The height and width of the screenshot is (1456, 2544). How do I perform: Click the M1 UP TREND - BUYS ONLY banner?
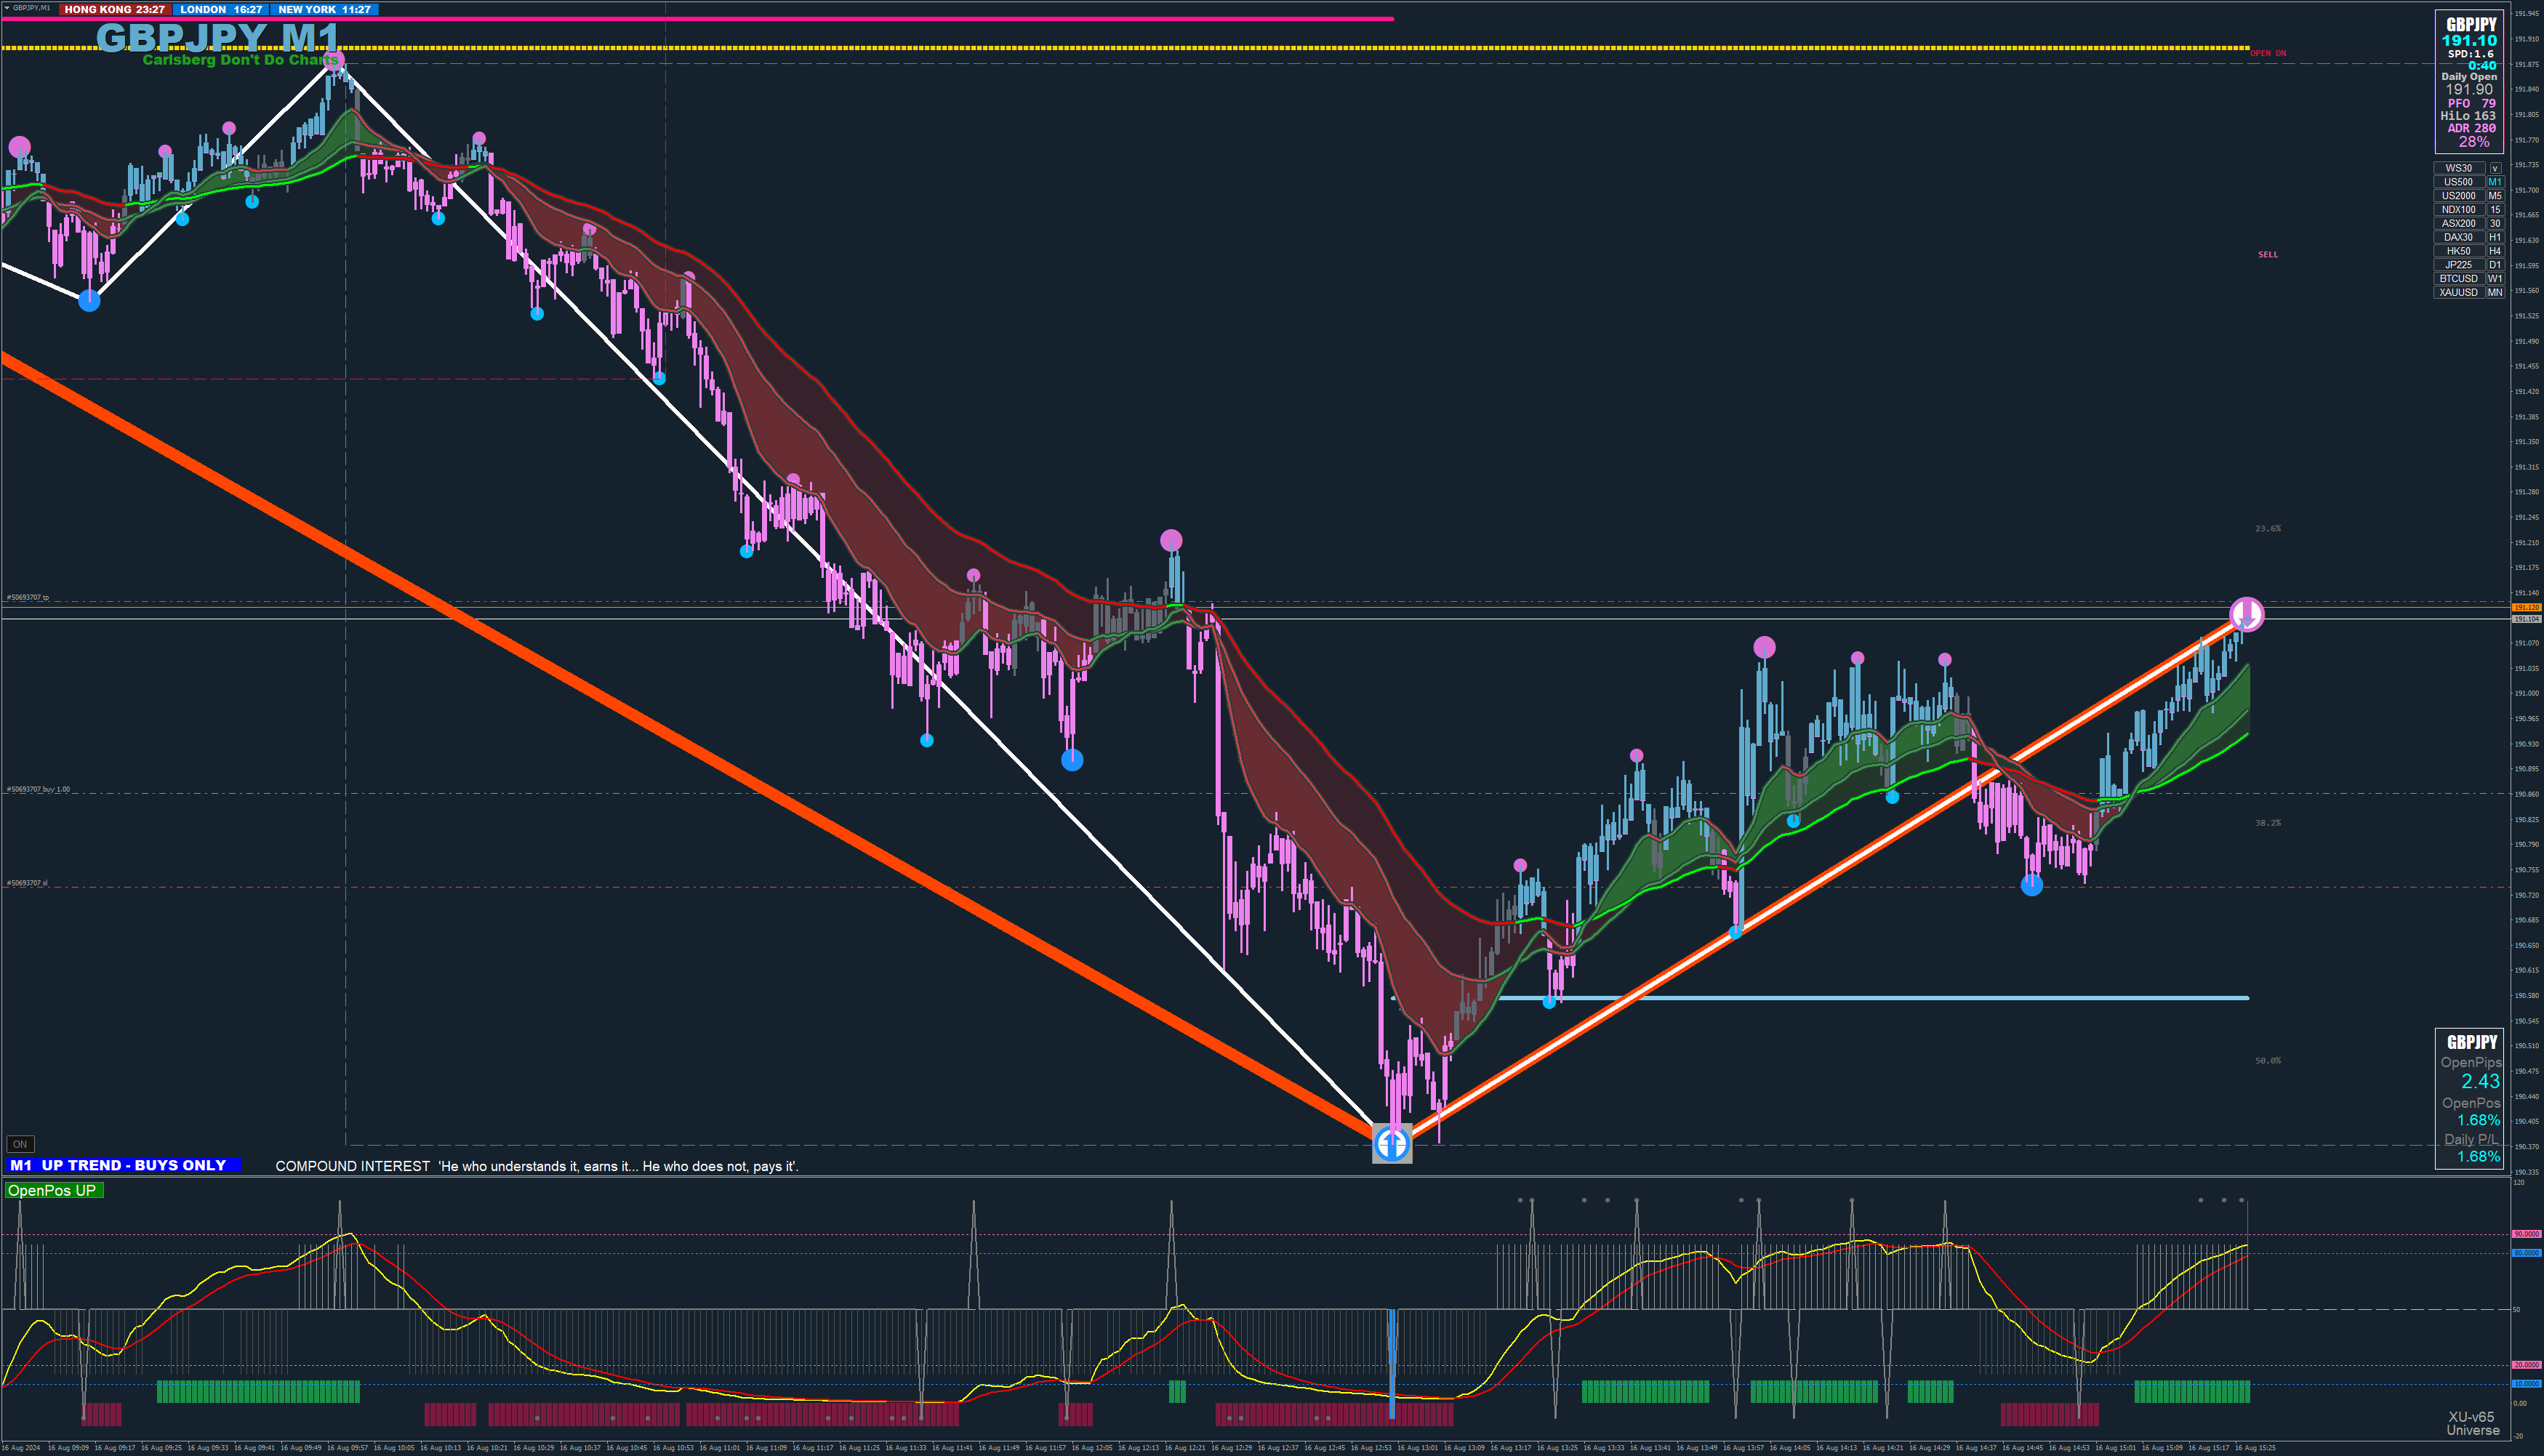pos(124,1165)
